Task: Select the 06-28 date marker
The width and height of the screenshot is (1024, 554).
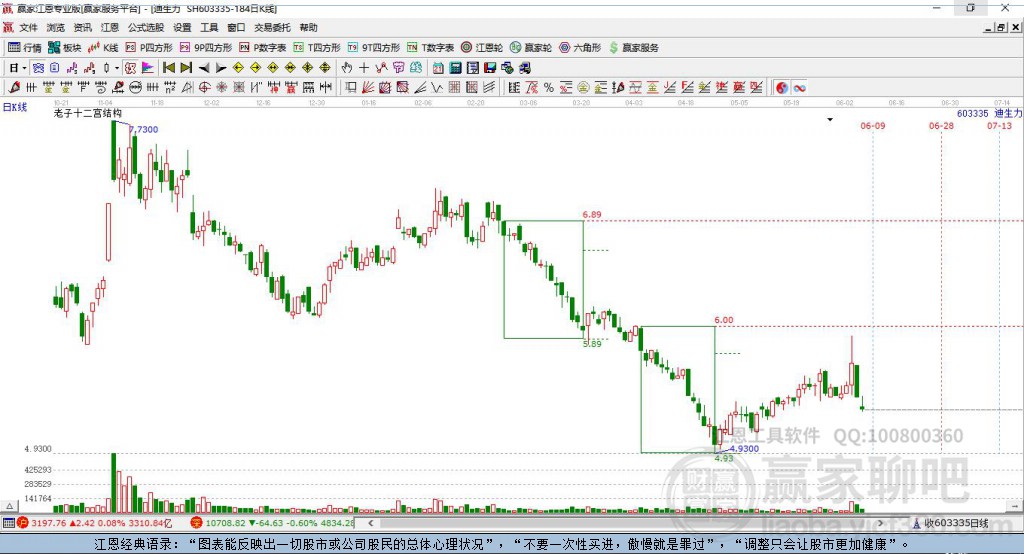Action: [941, 125]
